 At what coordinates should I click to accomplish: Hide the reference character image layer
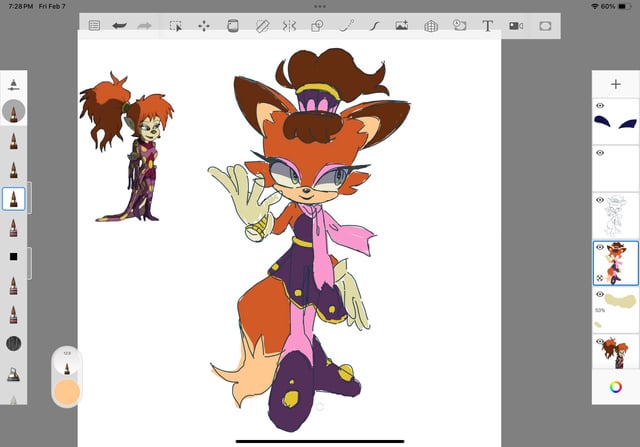600,341
